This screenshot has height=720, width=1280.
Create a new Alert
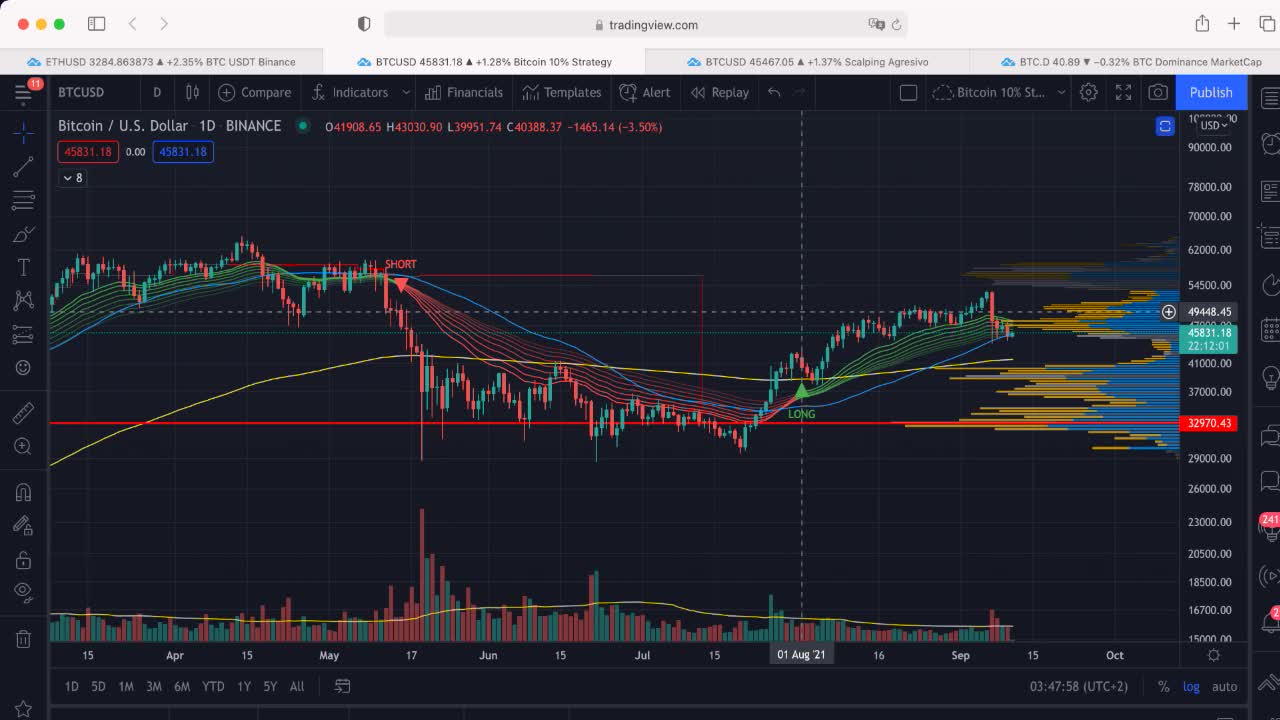(x=645, y=92)
